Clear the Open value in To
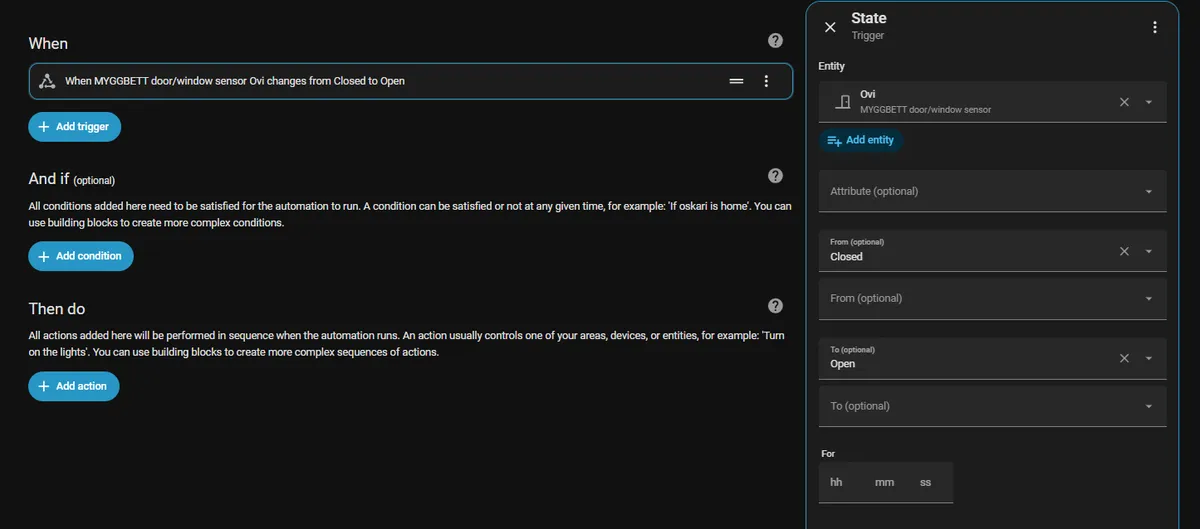Image resolution: width=1200 pixels, height=529 pixels. (1124, 358)
